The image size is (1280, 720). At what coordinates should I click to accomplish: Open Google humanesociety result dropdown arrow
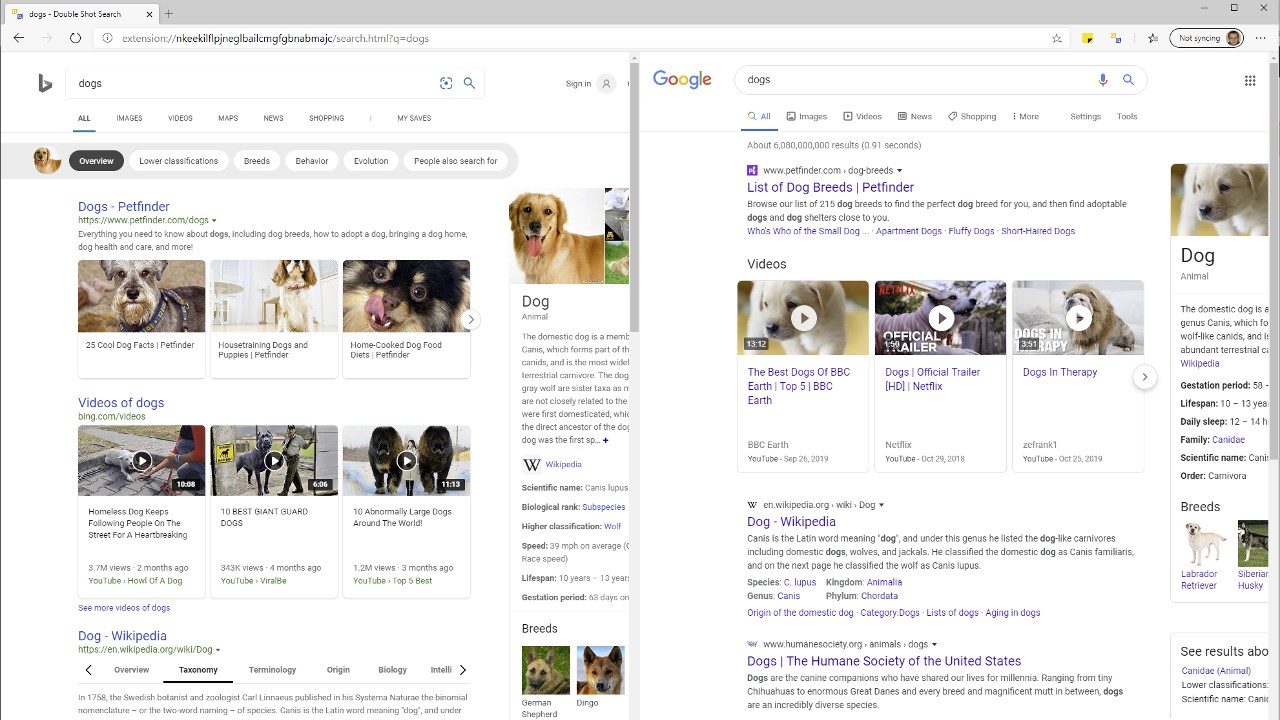click(934, 644)
